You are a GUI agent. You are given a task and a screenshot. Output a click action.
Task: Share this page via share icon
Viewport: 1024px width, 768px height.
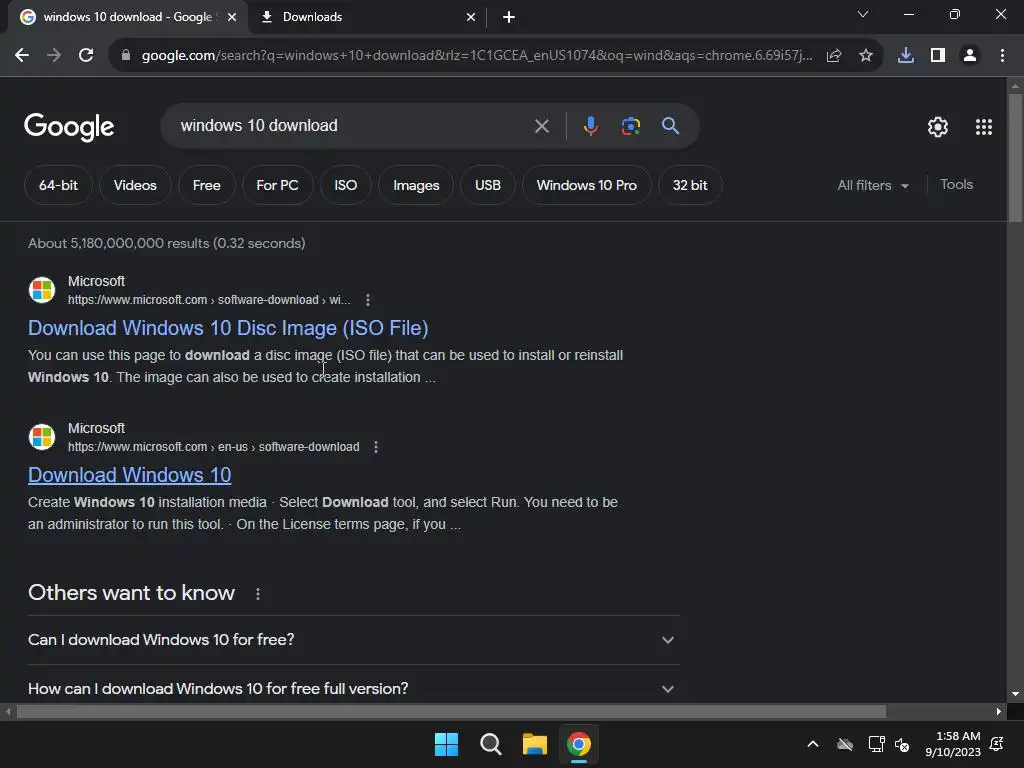click(x=834, y=56)
